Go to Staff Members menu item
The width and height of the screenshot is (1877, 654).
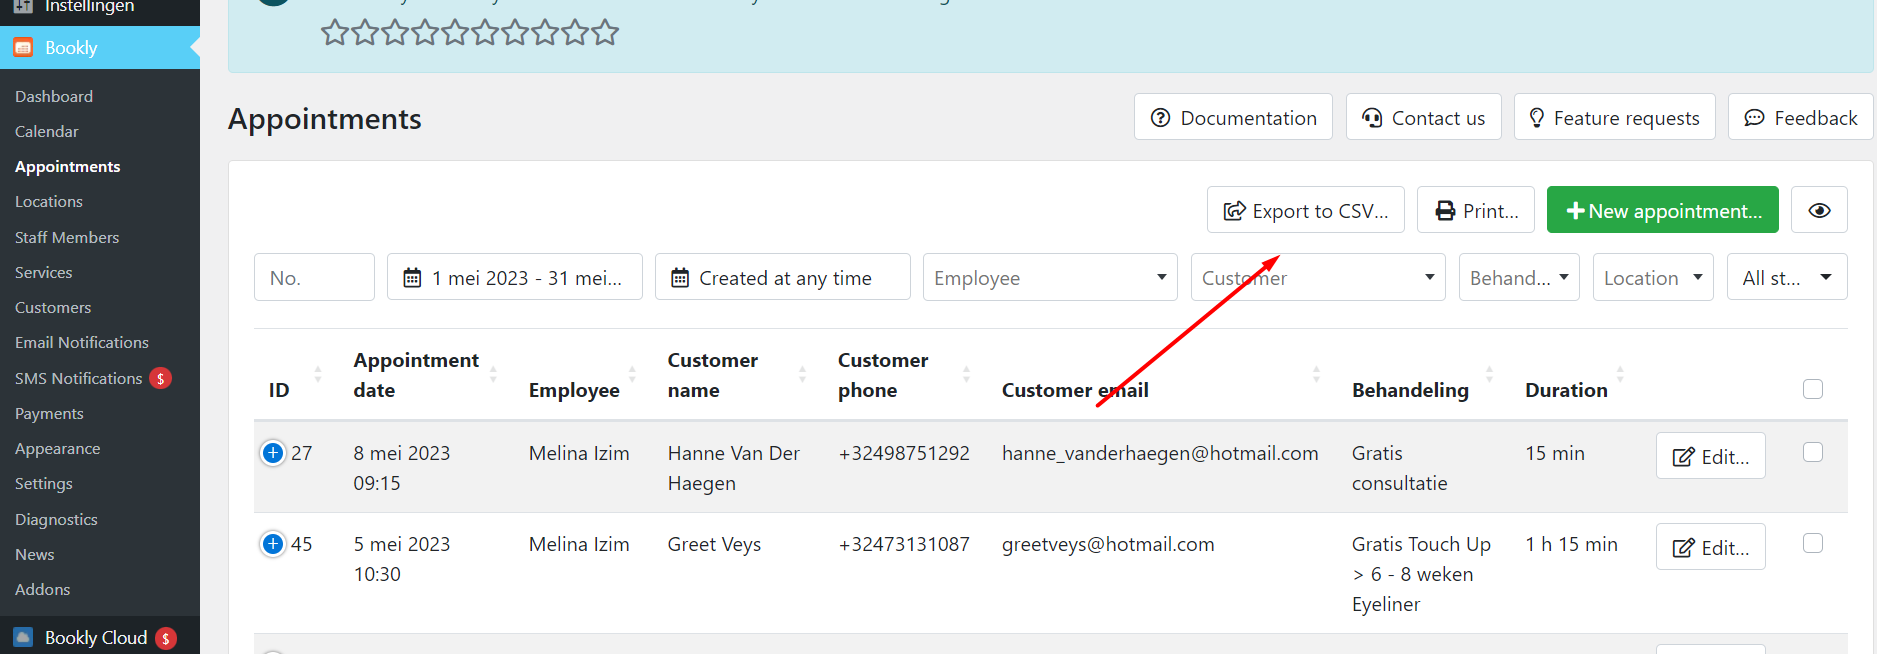pos(67,238)
